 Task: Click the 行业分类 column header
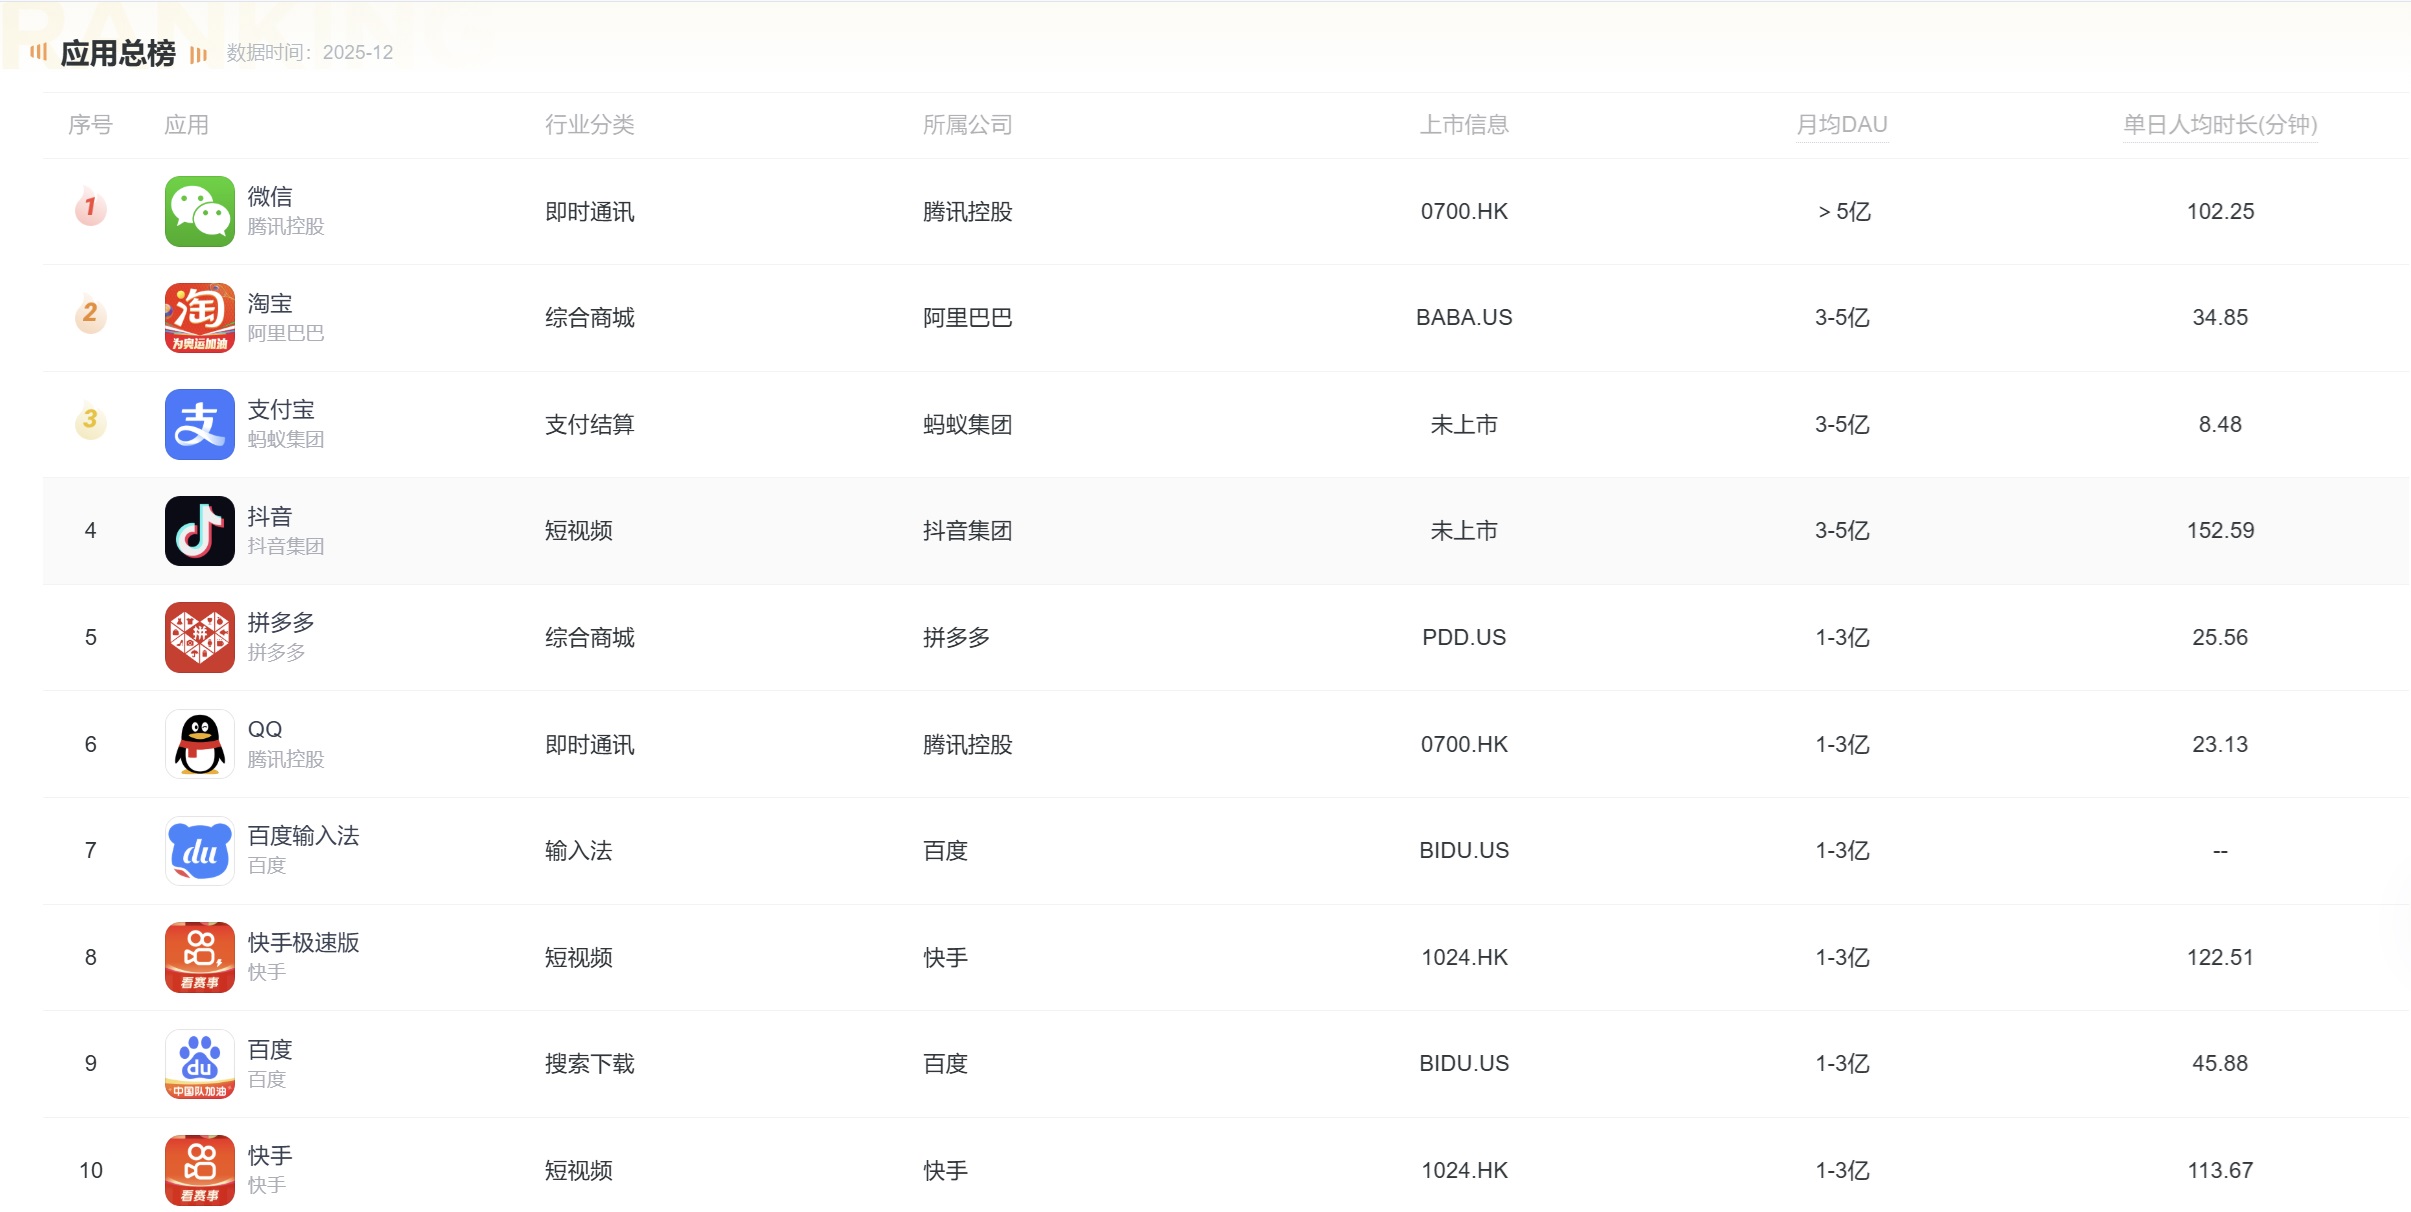click(590, 125)
